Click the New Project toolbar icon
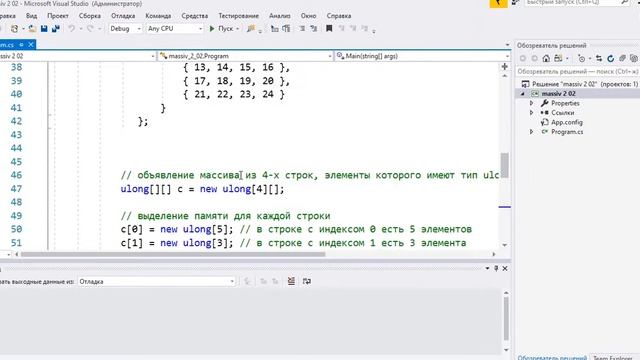This screenshot has width=640, height=360. [15, 29]
